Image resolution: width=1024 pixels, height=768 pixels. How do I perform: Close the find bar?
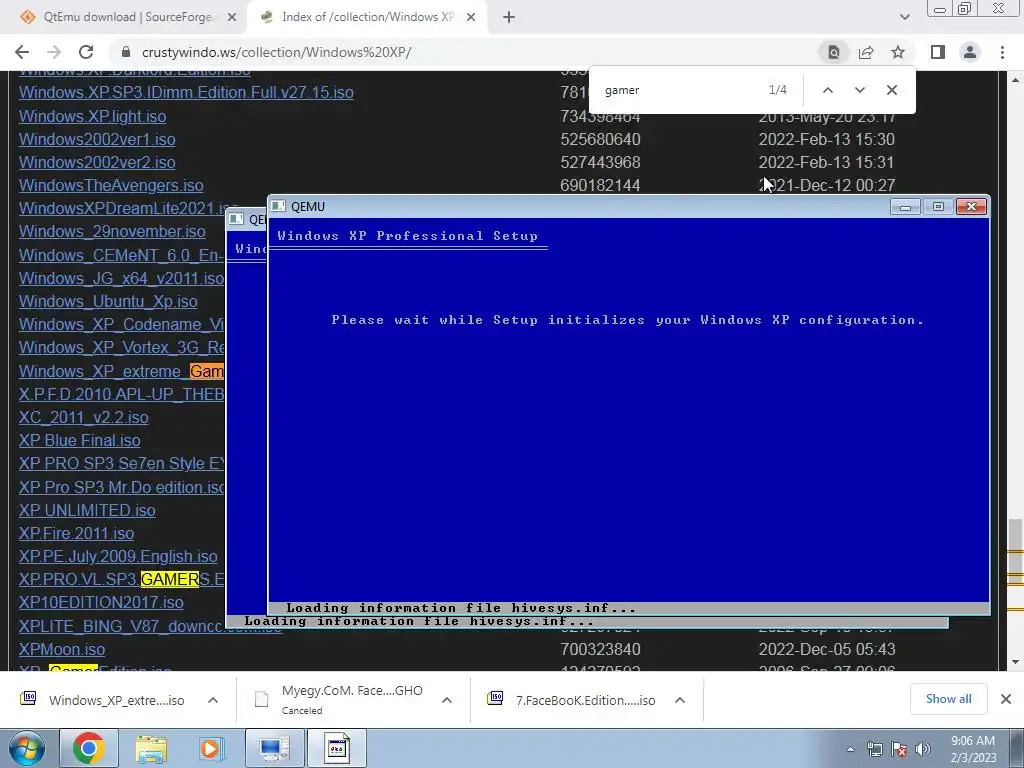point(891,90)
